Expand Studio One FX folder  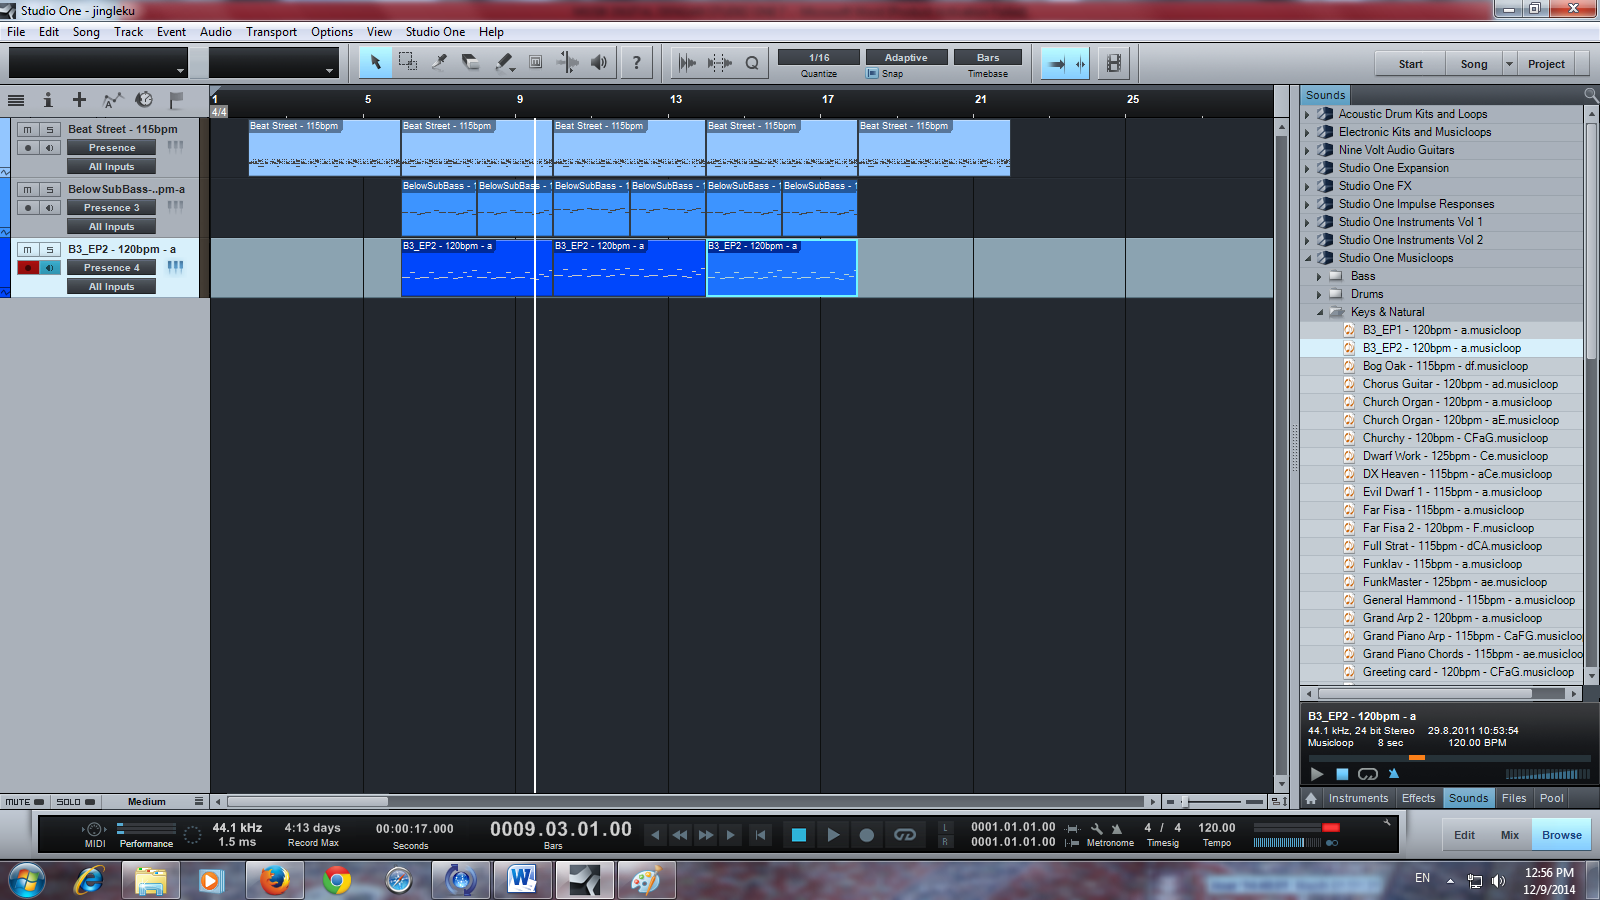coord(1307,186)
